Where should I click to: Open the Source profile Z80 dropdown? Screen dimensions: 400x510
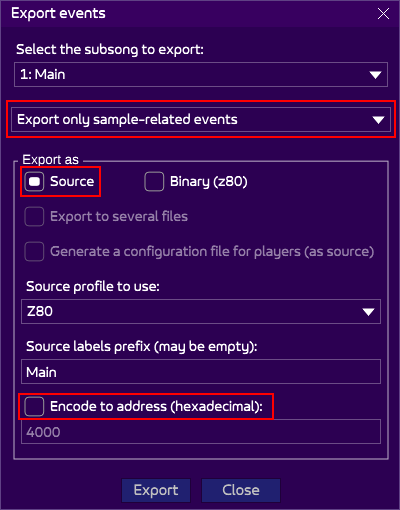[x=201, y=311]
